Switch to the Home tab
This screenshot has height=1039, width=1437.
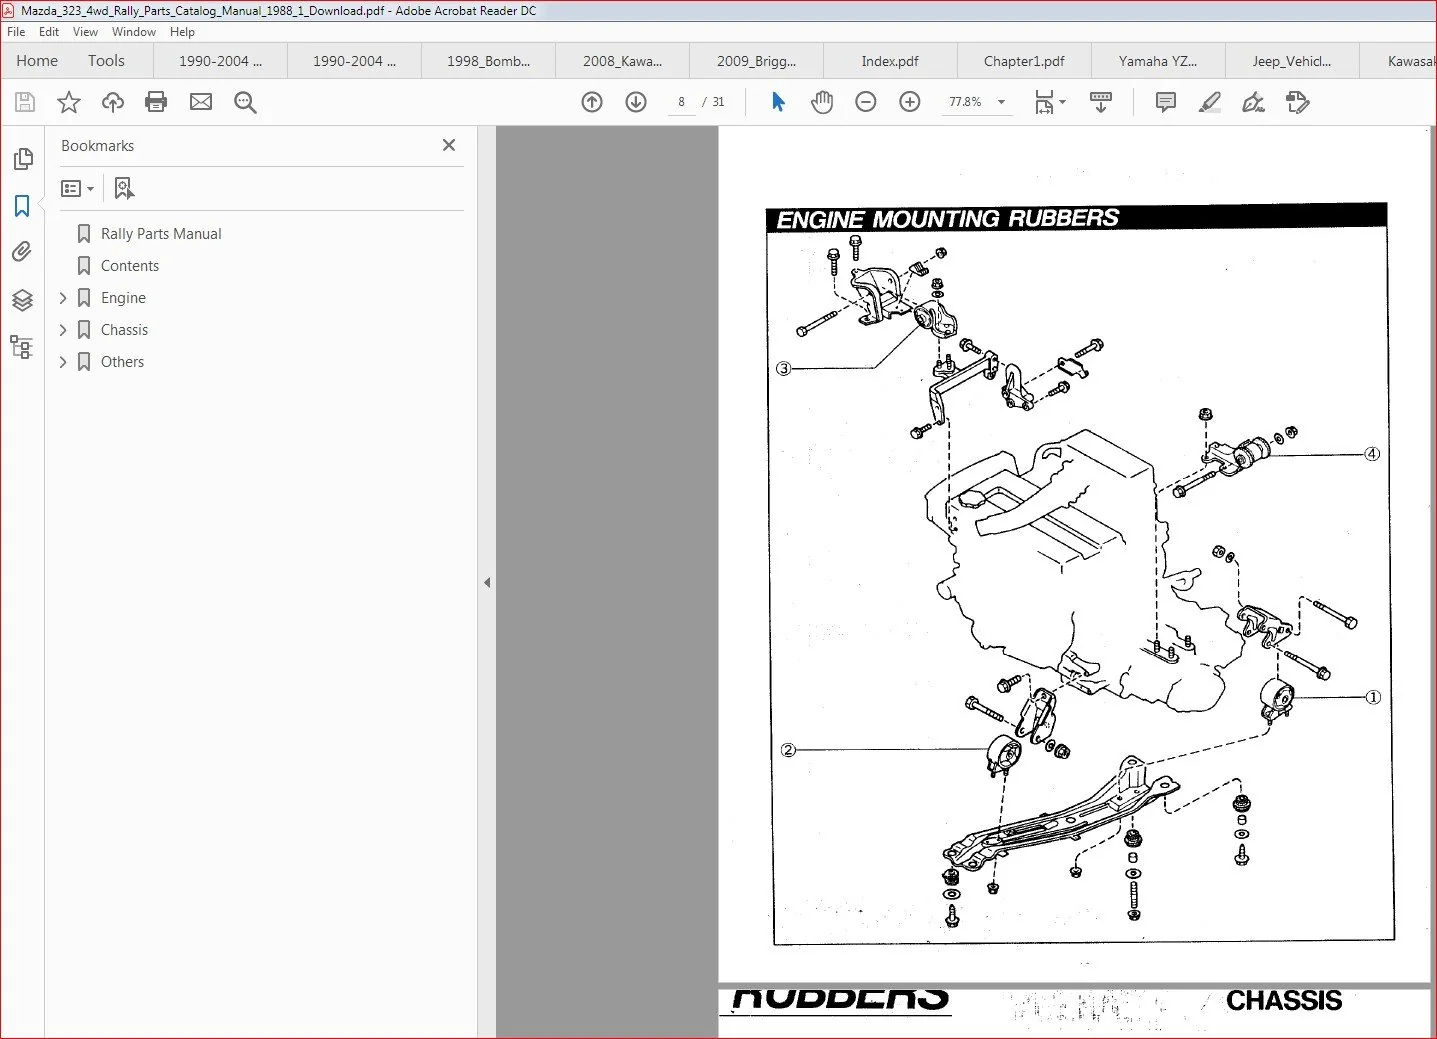pos(37,61)
